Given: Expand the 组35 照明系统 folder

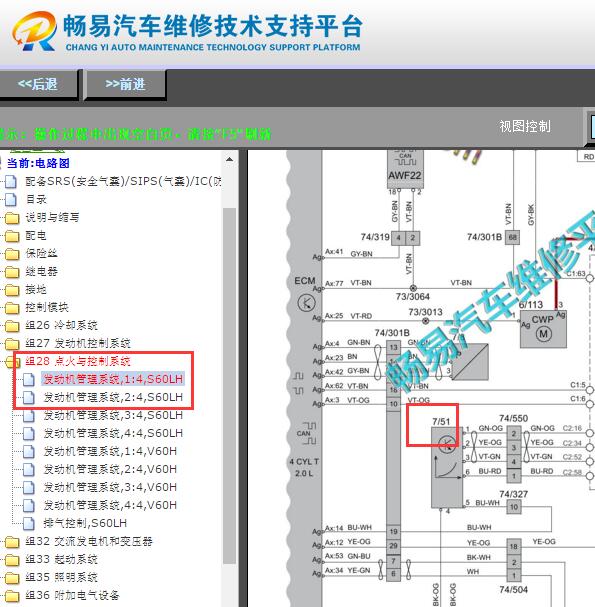Looking at the screenshot, I should click(61, 577).
